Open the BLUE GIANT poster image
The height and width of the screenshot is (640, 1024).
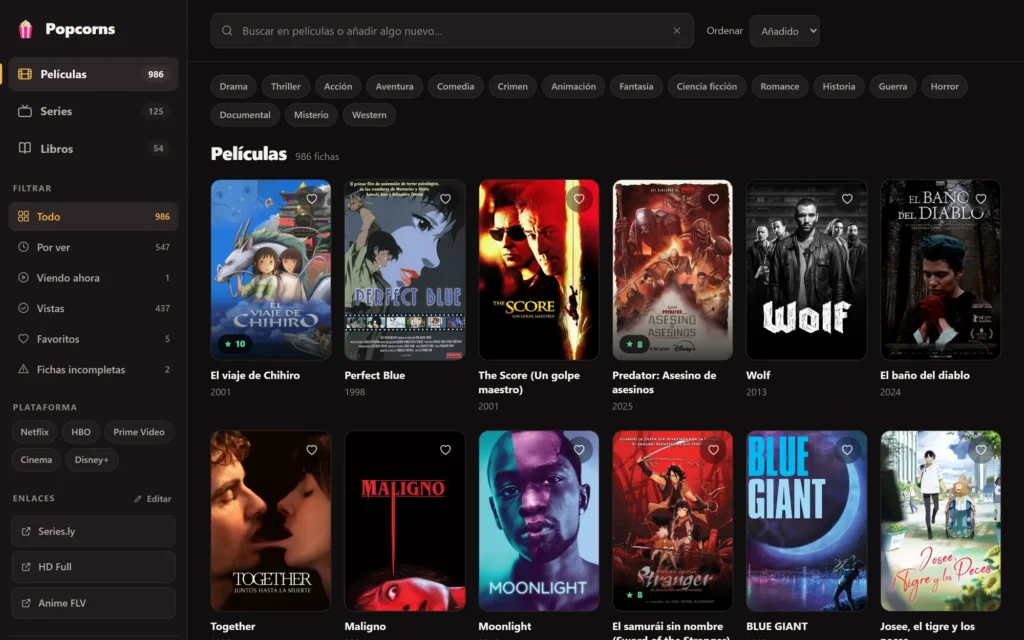click(807, 520)
